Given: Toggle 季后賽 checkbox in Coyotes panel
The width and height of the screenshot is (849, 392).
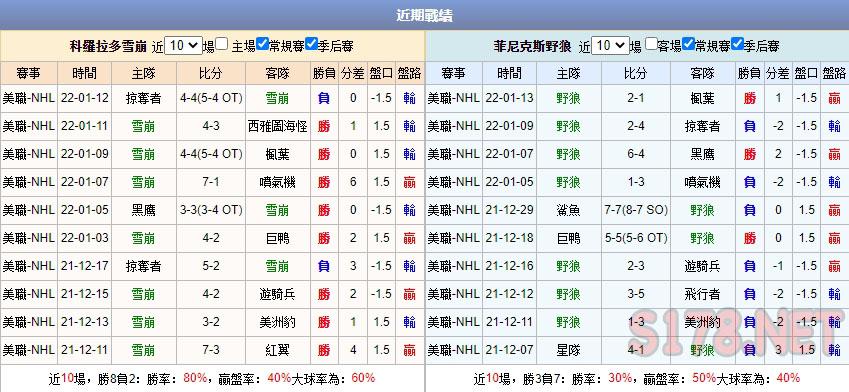Looking at the screenshot, I should tap(737, 44).
